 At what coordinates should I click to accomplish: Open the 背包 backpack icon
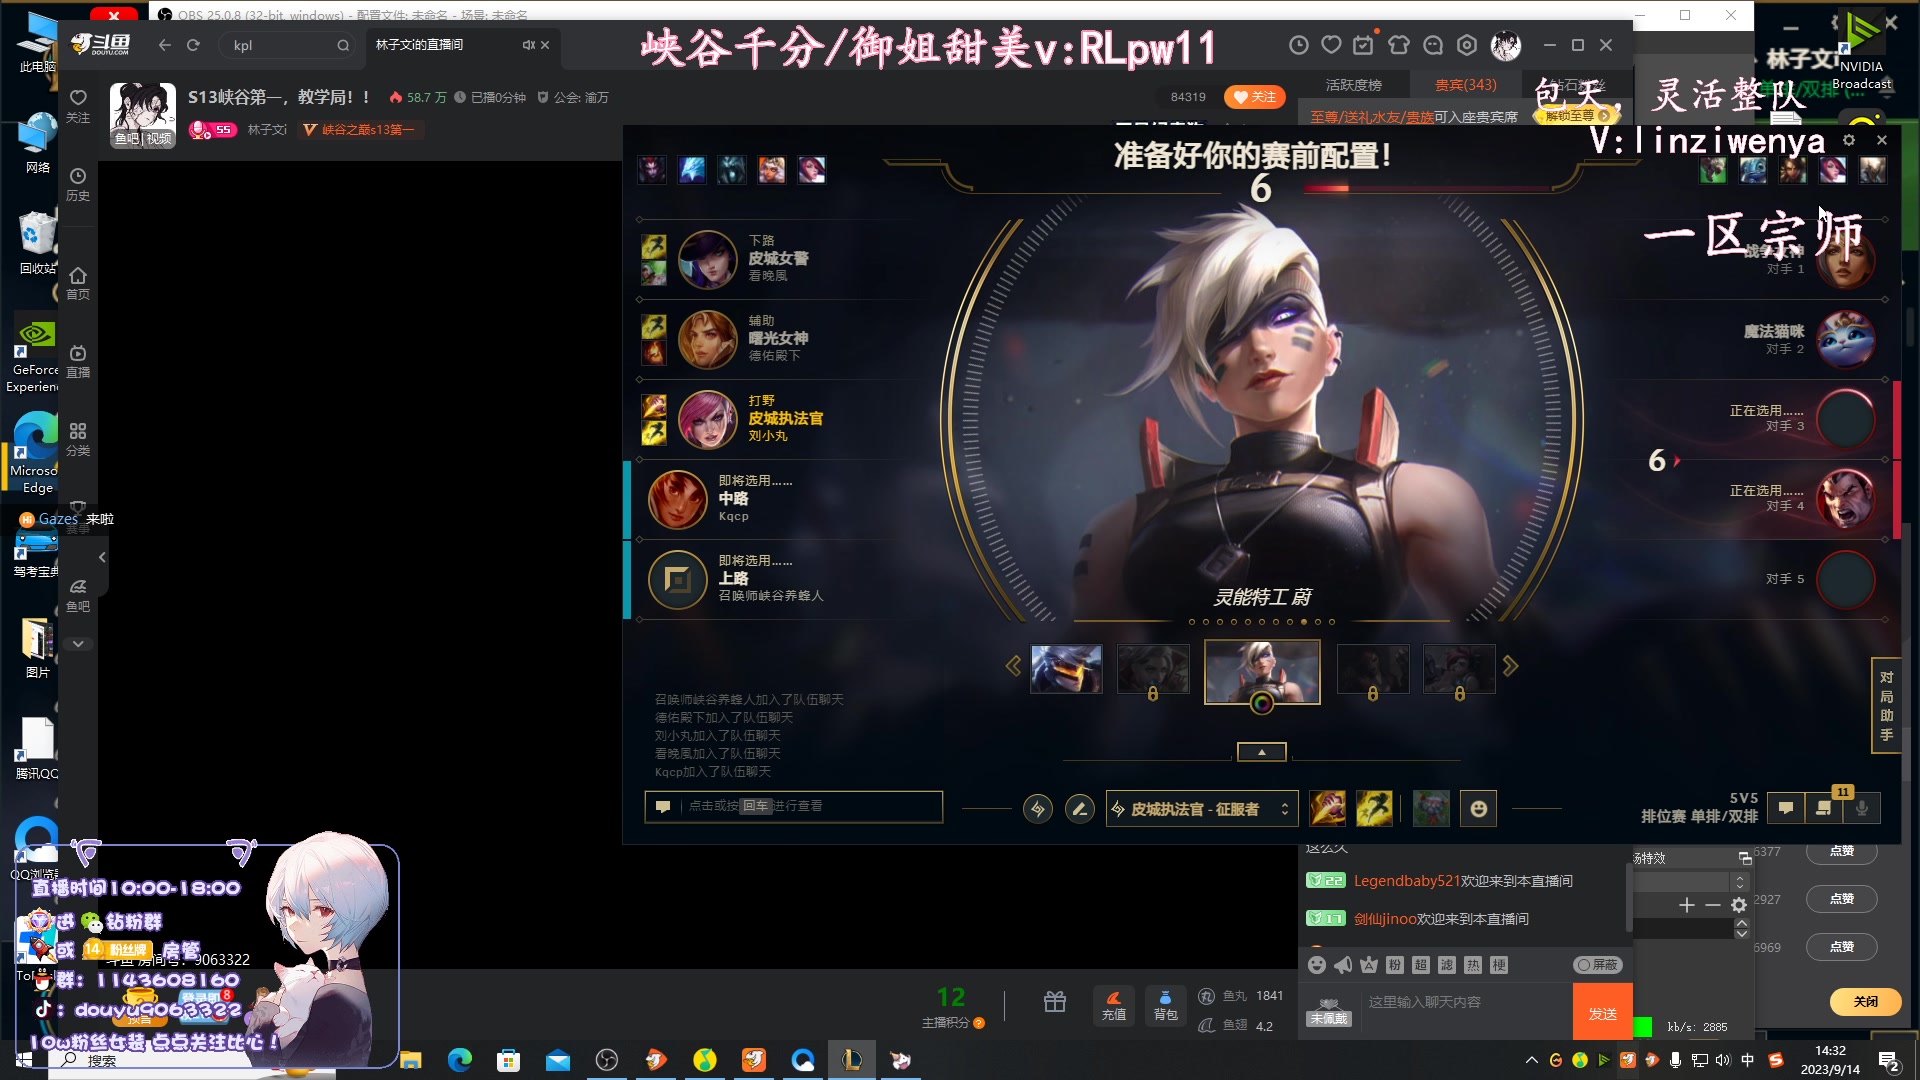pos(1165,1005)
